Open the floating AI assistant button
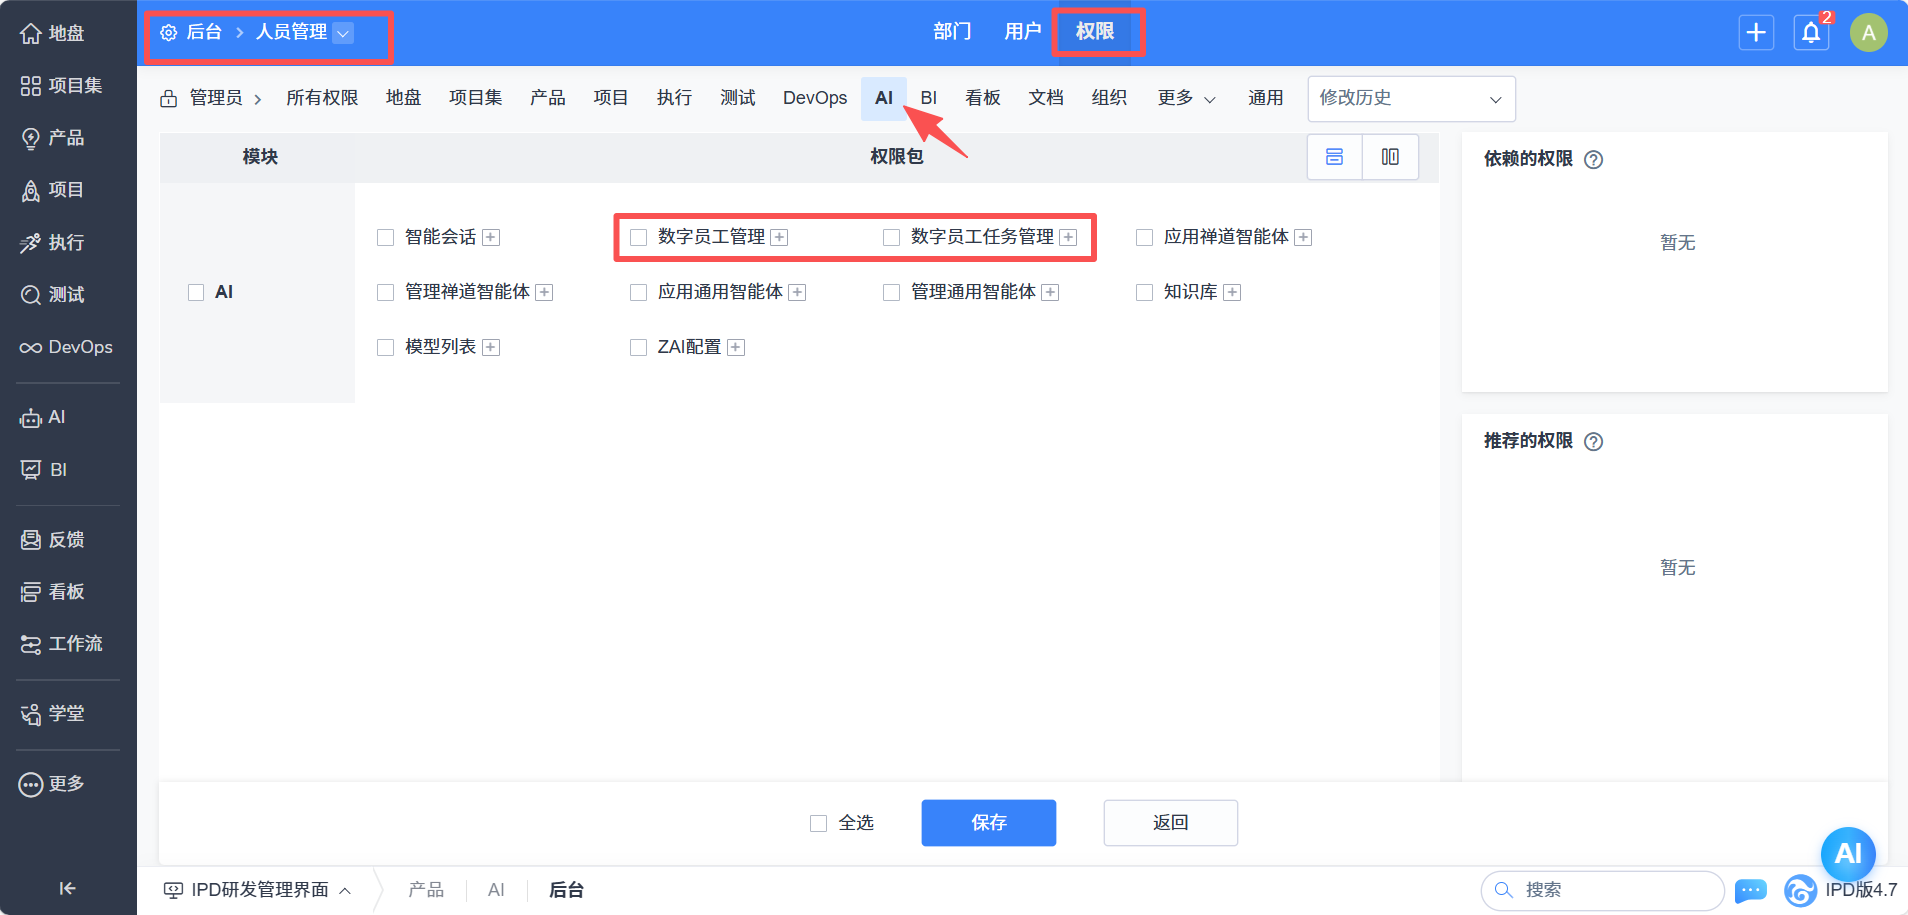This screenshot has height=915, width=1908. pyautogui.click(x=1847, y=853)
